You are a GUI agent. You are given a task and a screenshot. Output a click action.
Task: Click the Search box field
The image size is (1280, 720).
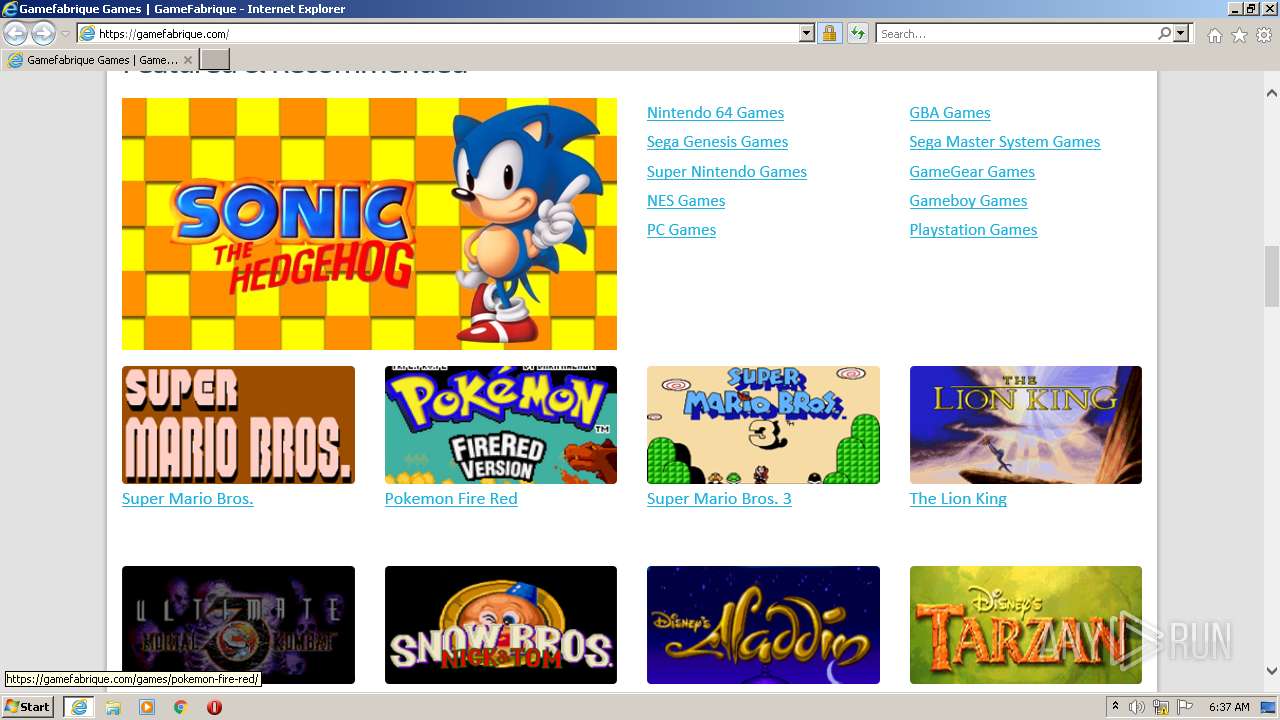coord(1016,34)
